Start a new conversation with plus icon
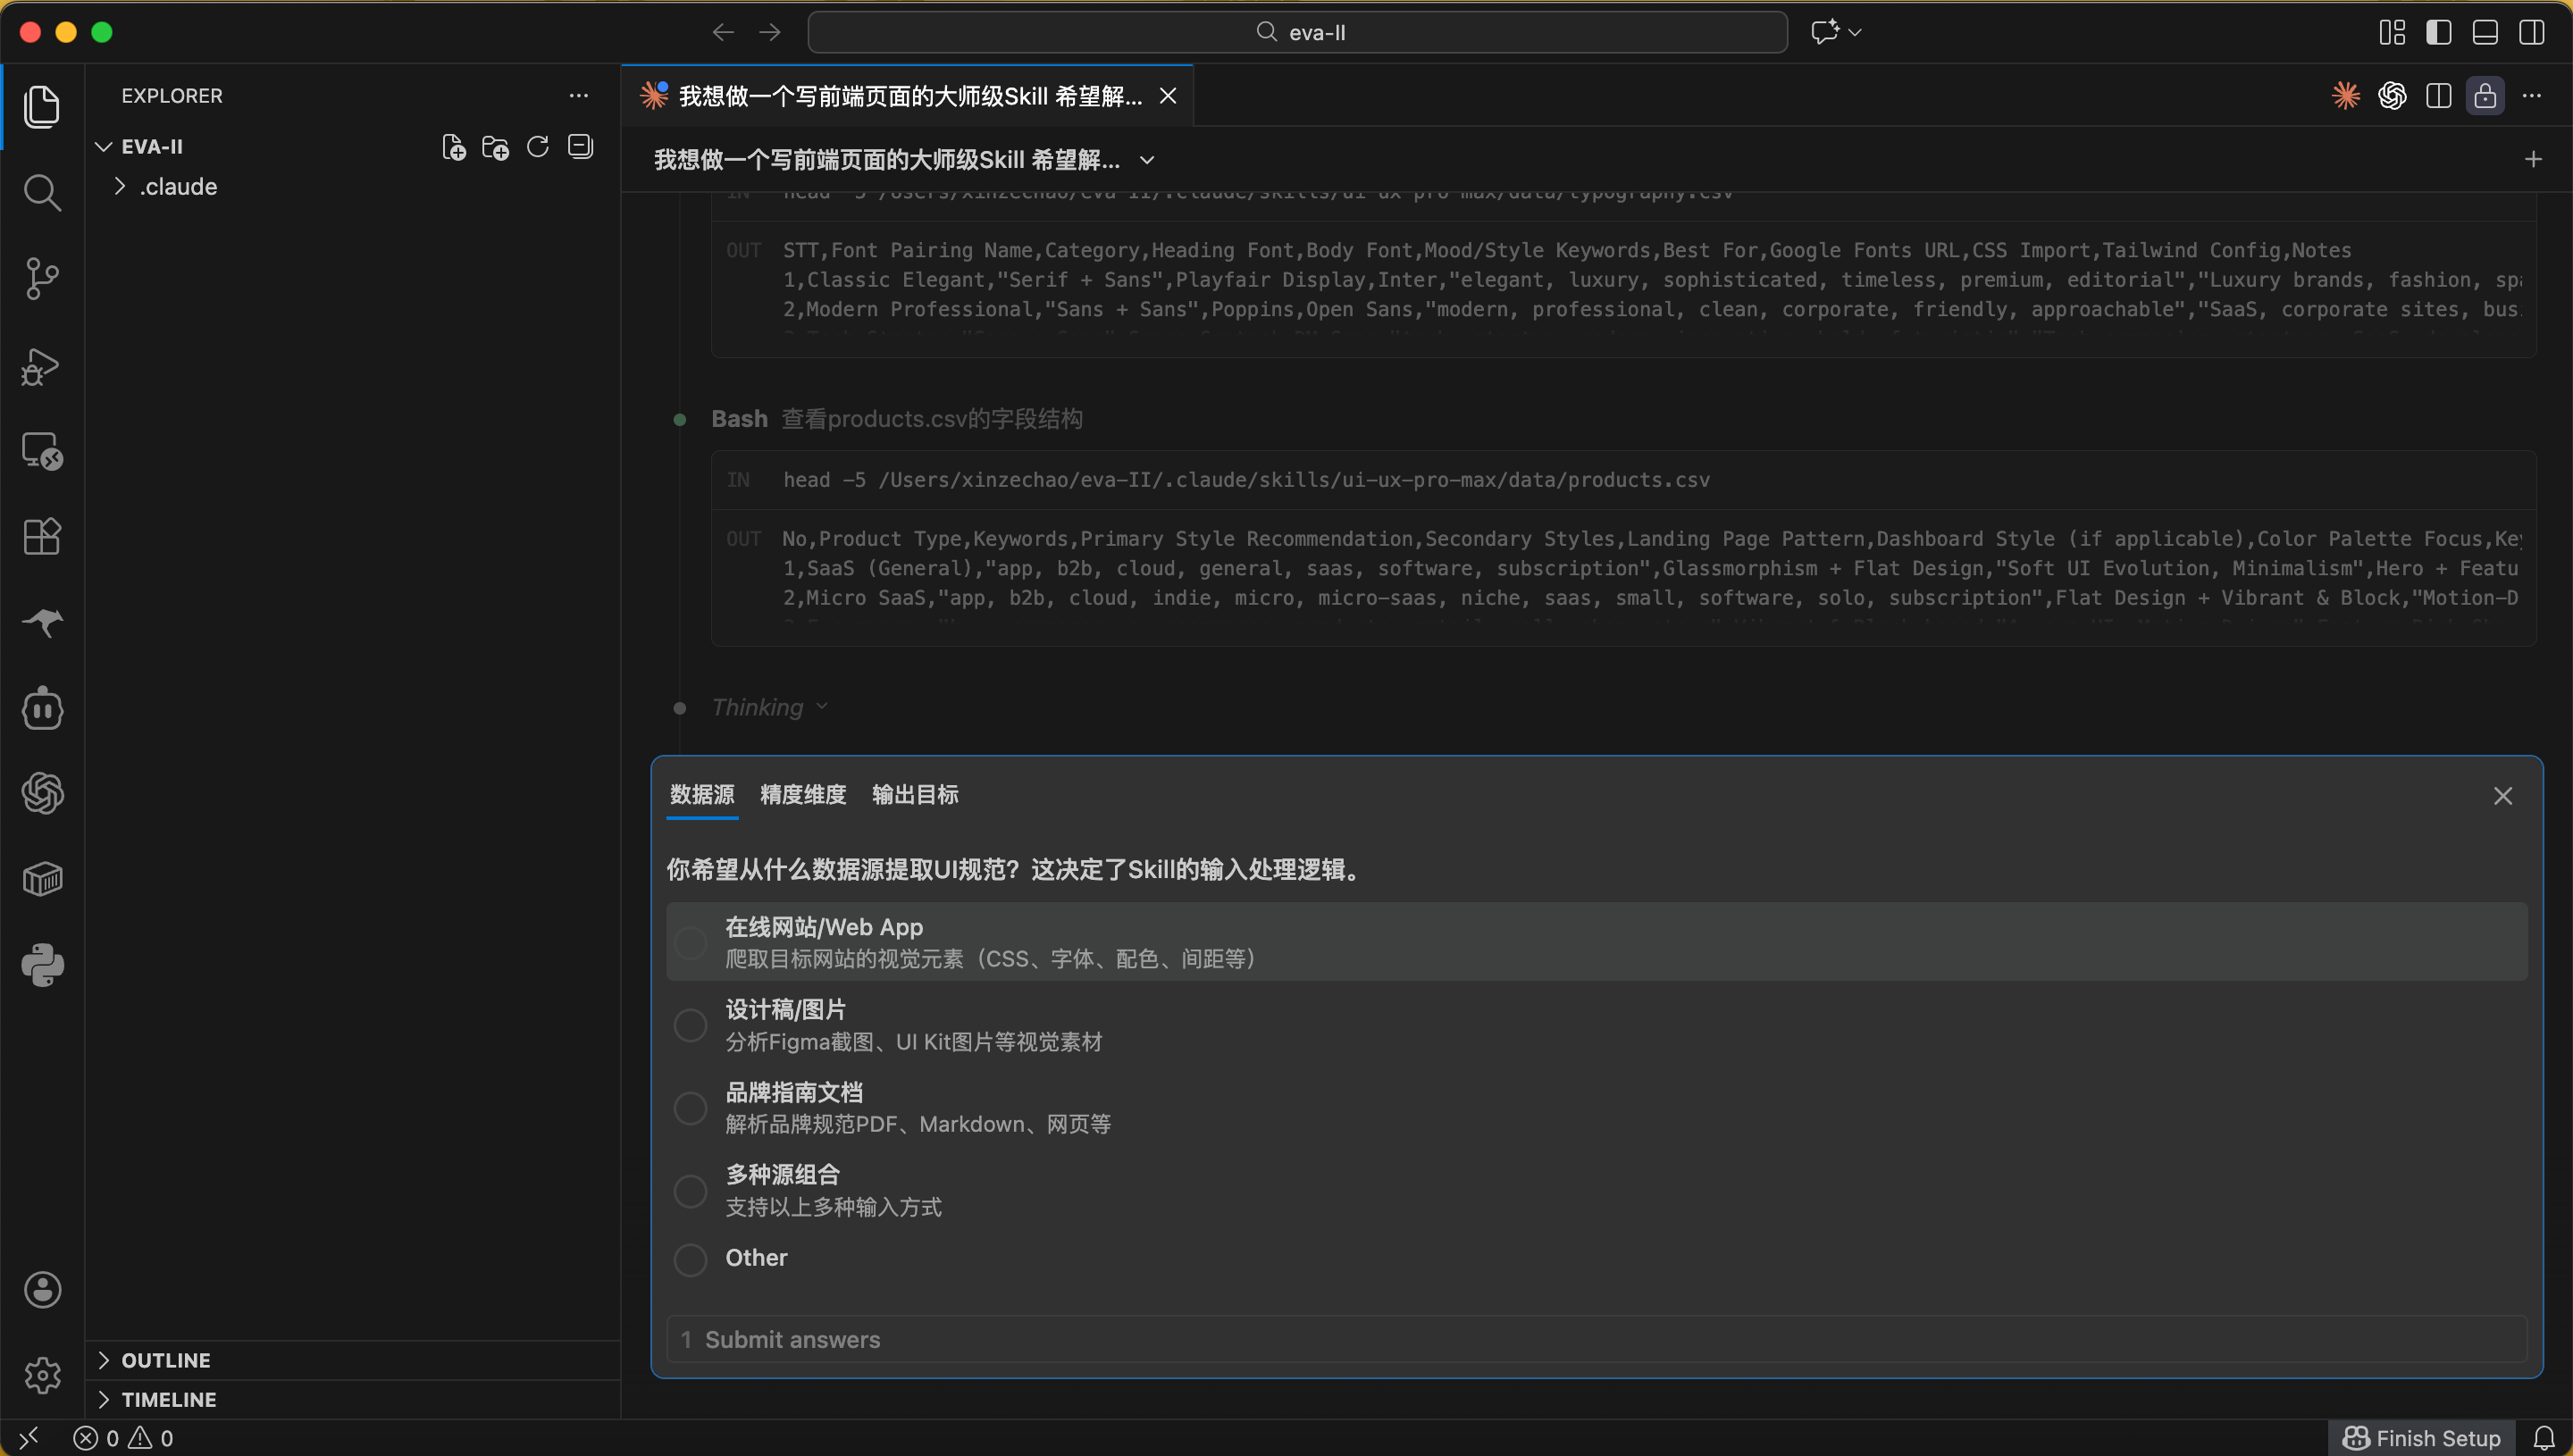Viewport: 2573px width, 1456px height. tap(2533, 160)
